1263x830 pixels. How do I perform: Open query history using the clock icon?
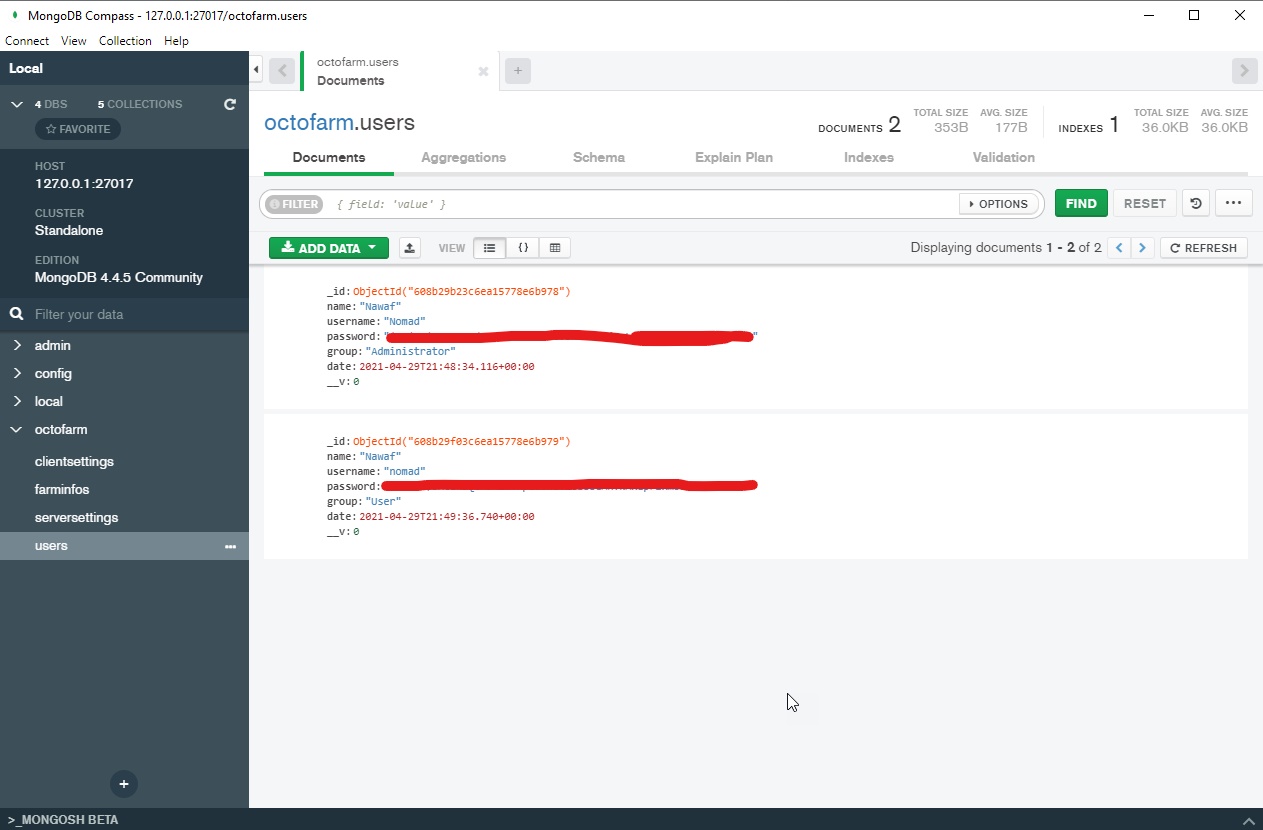click(1195, 203)
